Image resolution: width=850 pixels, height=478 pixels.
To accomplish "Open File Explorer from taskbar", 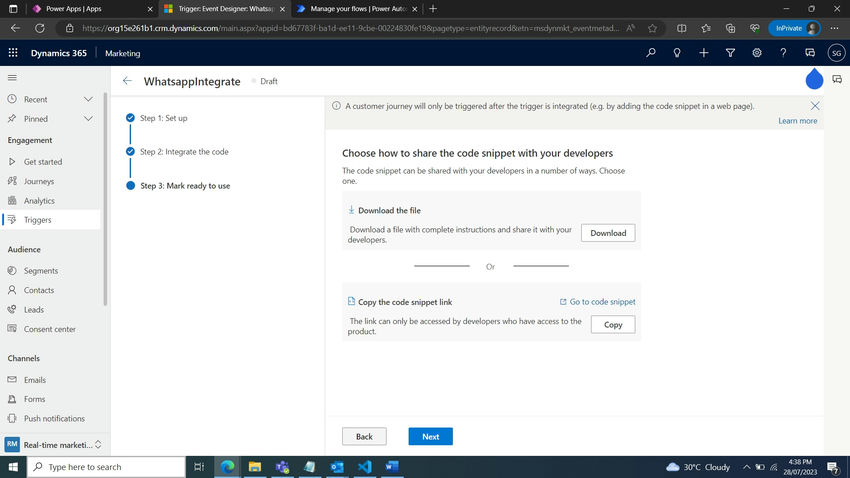I will pyautogui.click(x=255, y=467).
